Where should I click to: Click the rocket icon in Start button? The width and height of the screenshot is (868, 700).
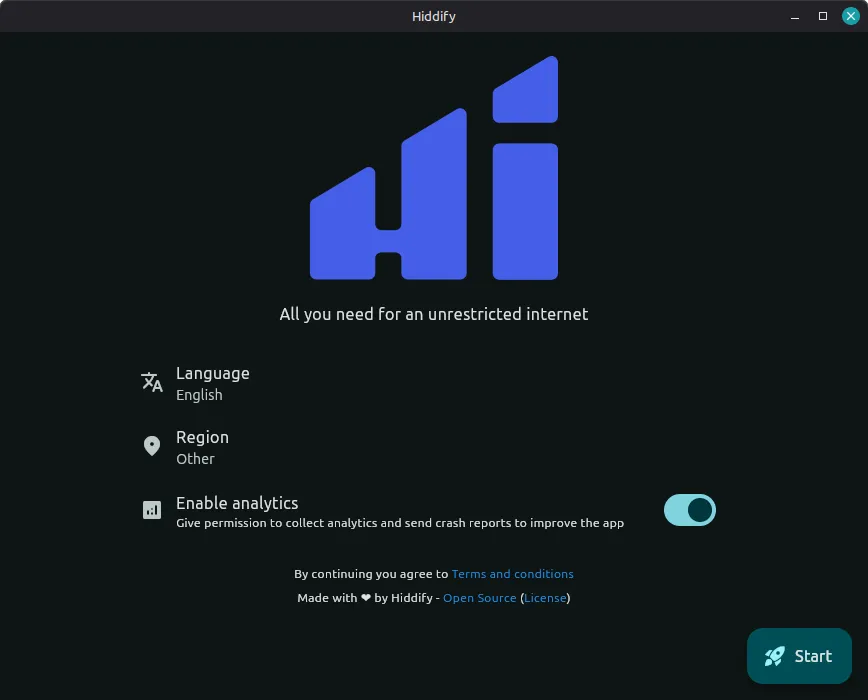pos(775,656)
